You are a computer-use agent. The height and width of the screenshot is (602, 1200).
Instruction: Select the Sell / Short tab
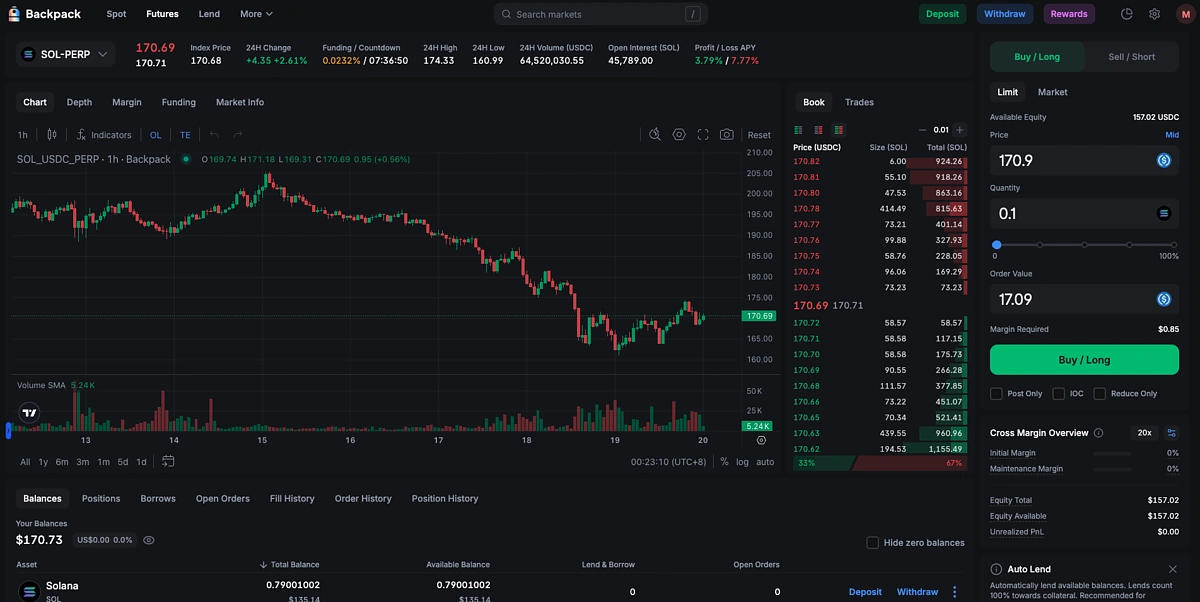[x=1132, y=57]
